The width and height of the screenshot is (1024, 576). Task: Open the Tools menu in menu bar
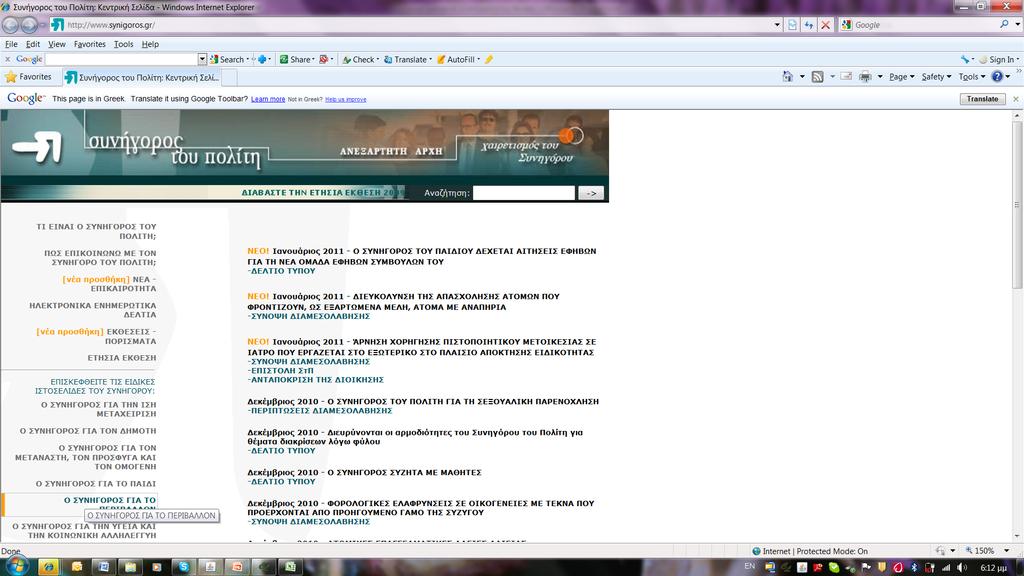tap(123, 44)
